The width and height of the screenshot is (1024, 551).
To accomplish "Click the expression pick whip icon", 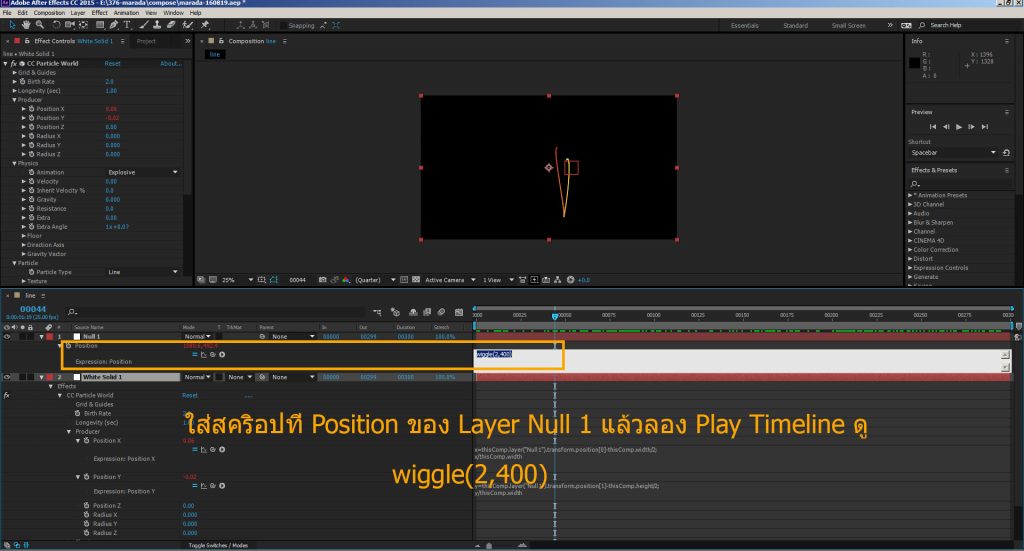I will pyautogui.click(x=213, y=354).
